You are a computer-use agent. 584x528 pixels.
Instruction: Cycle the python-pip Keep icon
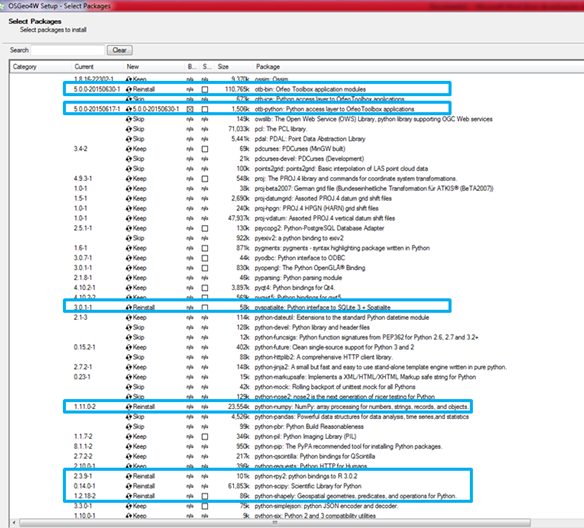pos(129,446)
